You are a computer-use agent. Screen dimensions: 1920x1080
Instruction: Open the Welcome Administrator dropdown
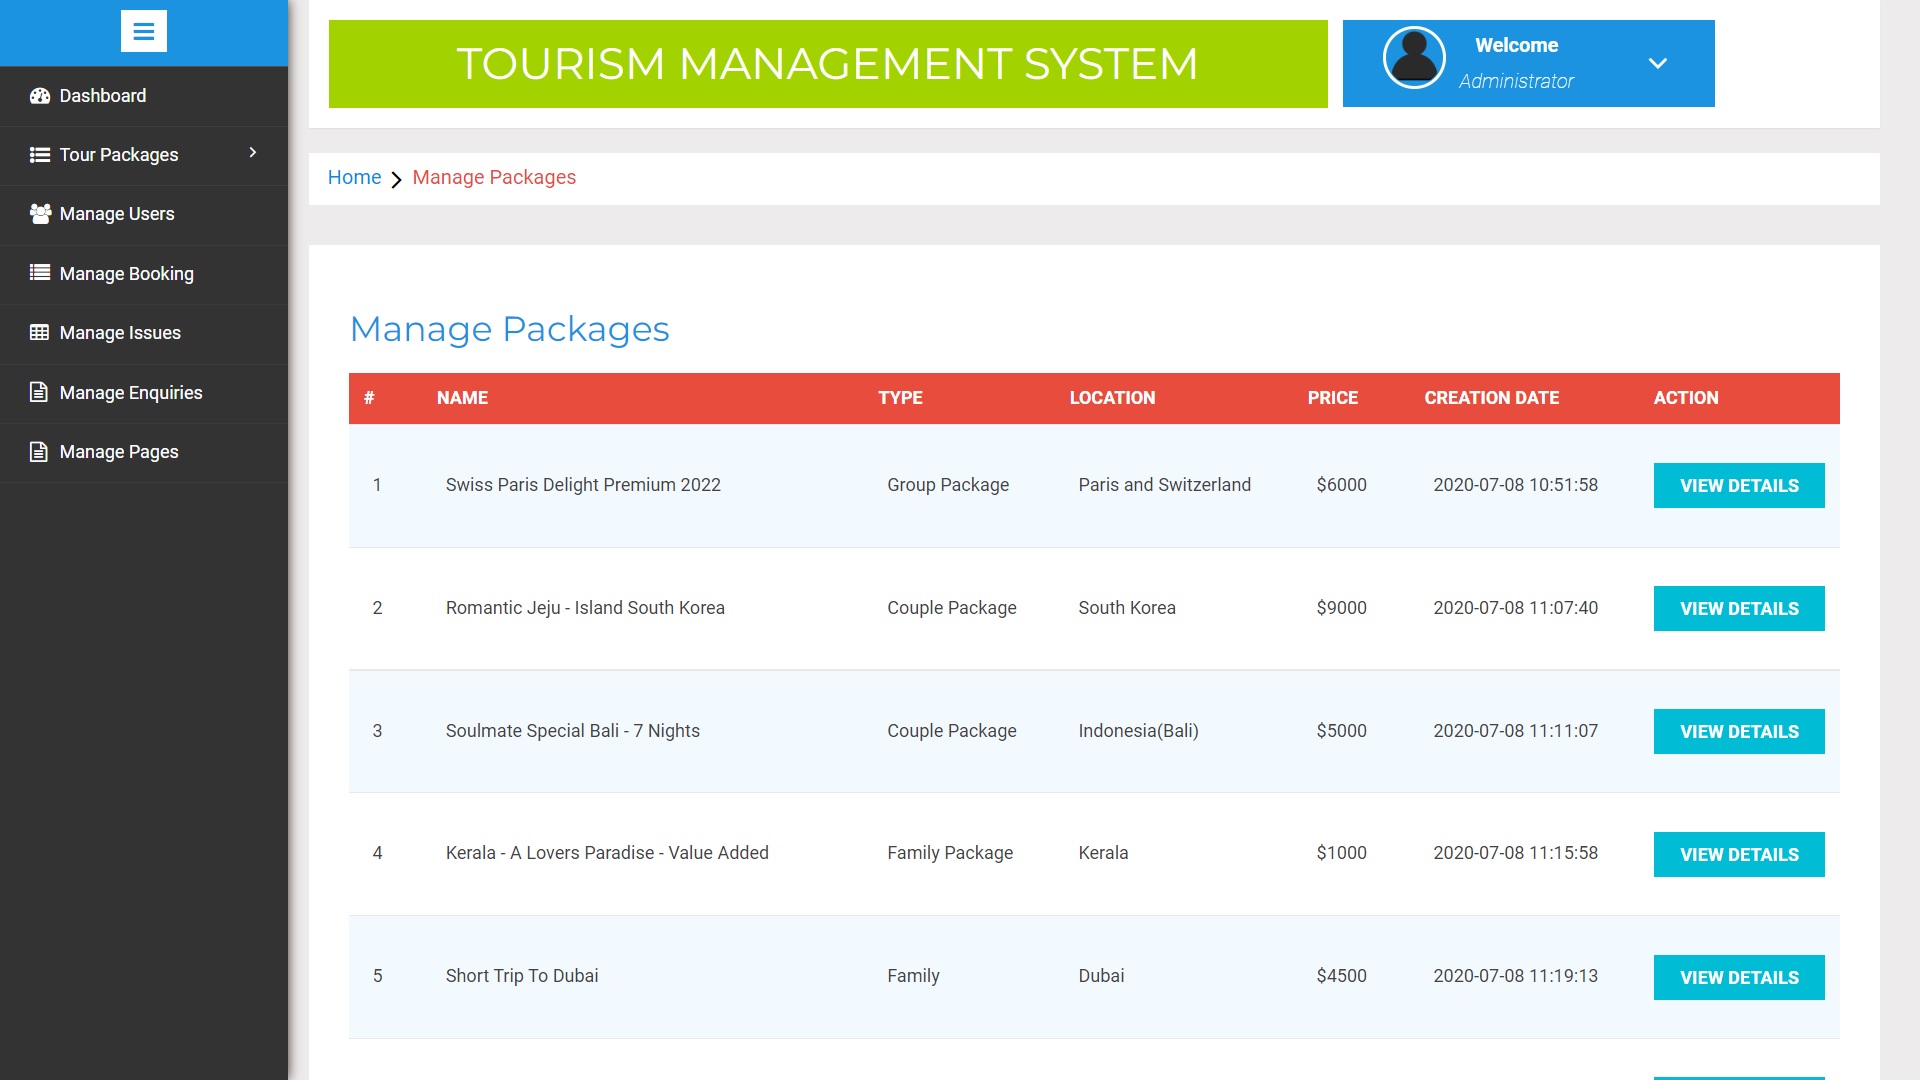tap(1658, 62)
